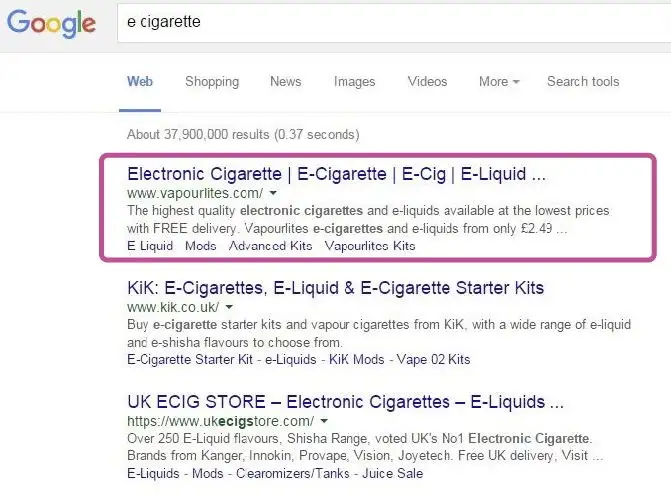
Task: Open the 'Advanced Kits' sitelink
Action: (x=270, y=246)
